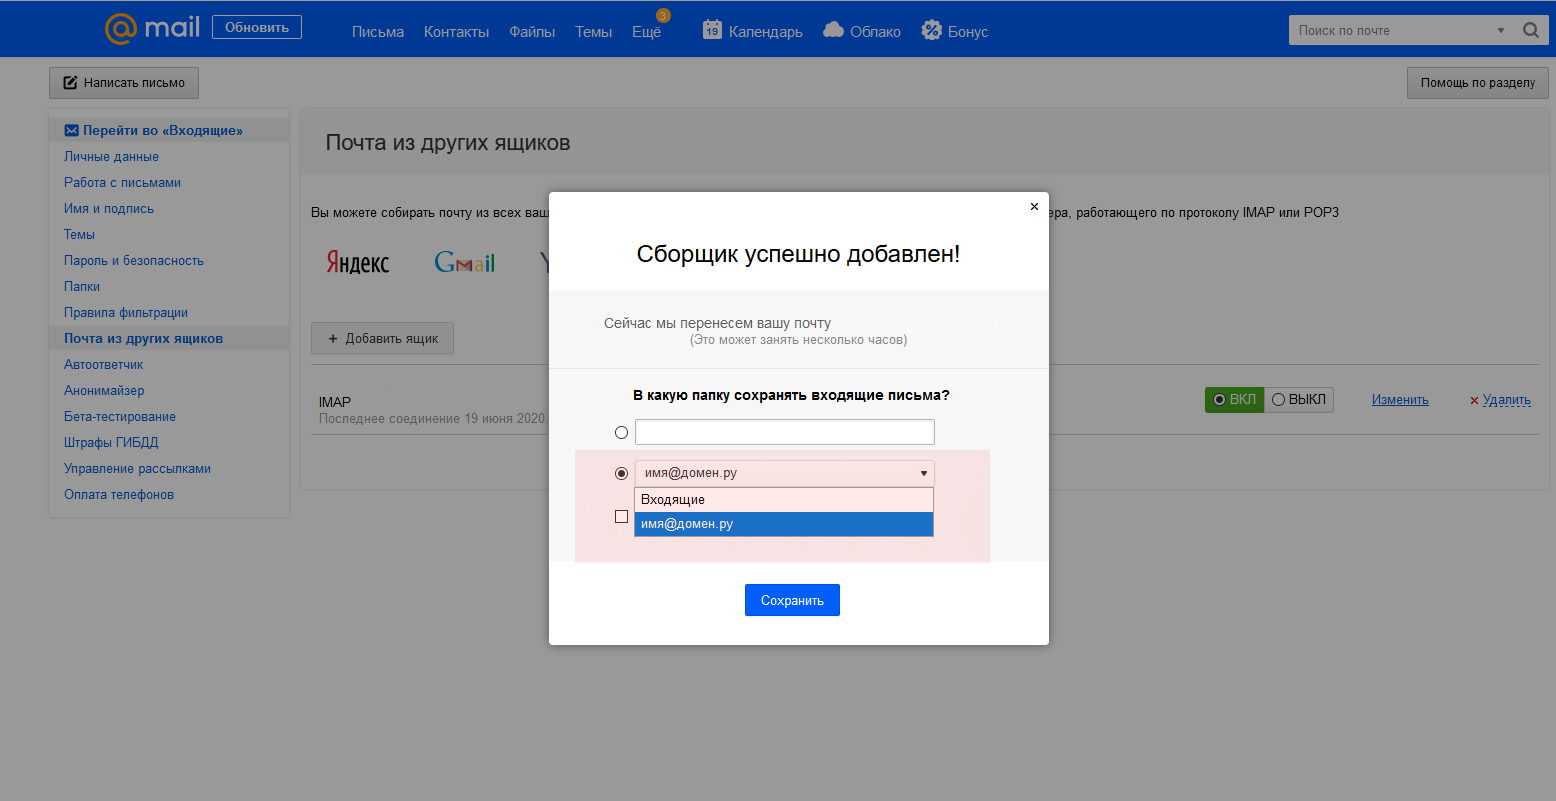Click the Yandex logo

tap(357, 262)
